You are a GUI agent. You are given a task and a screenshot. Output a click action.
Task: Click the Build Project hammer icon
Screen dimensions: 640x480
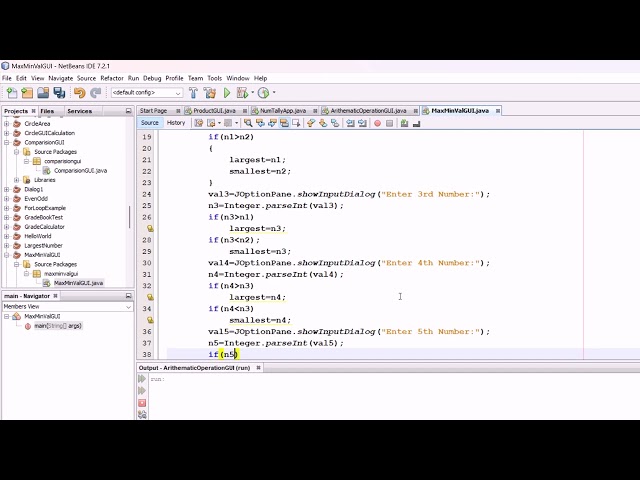[x=193, y=93]
